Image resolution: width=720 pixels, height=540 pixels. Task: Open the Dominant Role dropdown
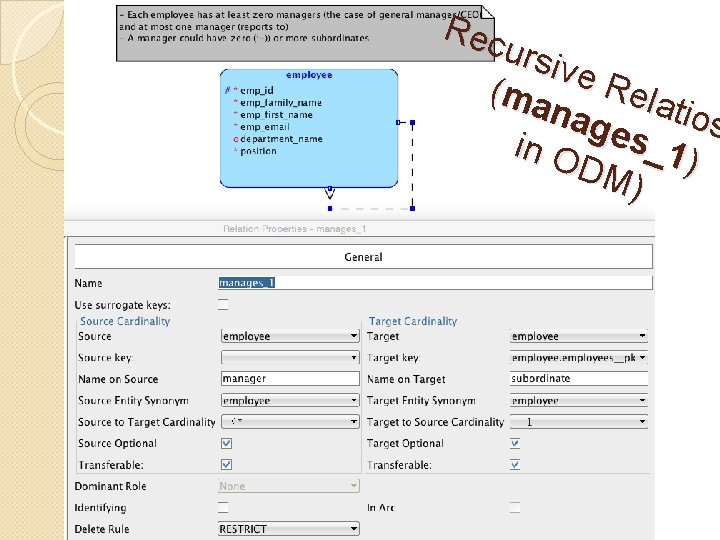pos(289,486)
